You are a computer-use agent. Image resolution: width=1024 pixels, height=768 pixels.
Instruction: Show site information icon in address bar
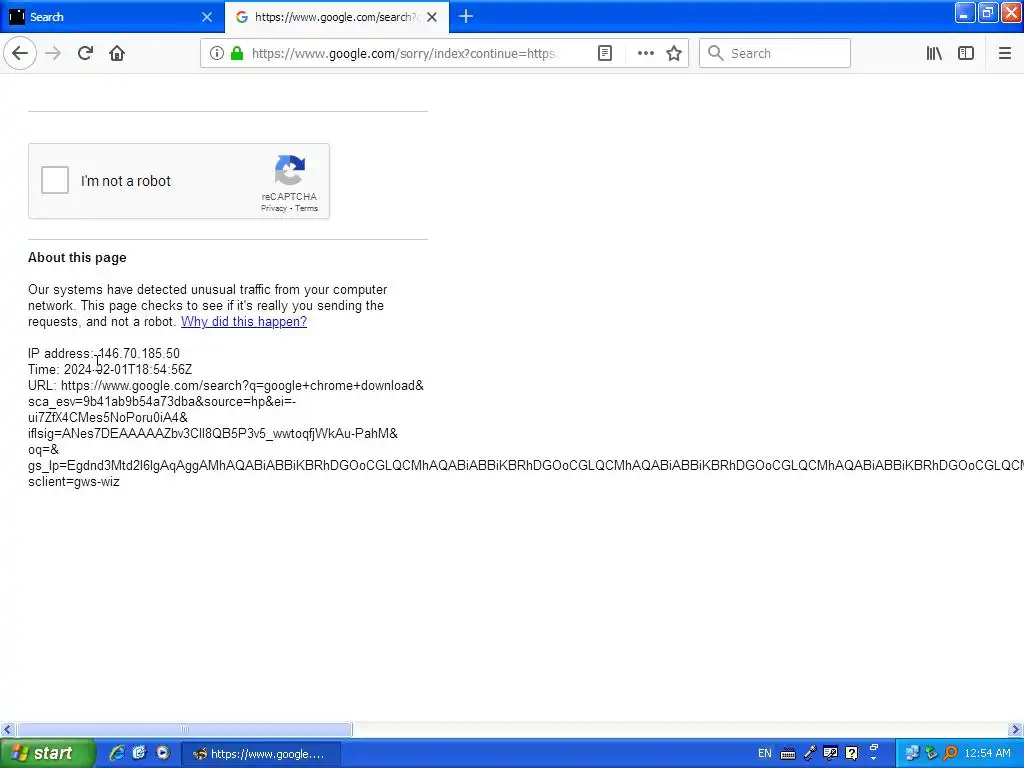pos(217,53)
